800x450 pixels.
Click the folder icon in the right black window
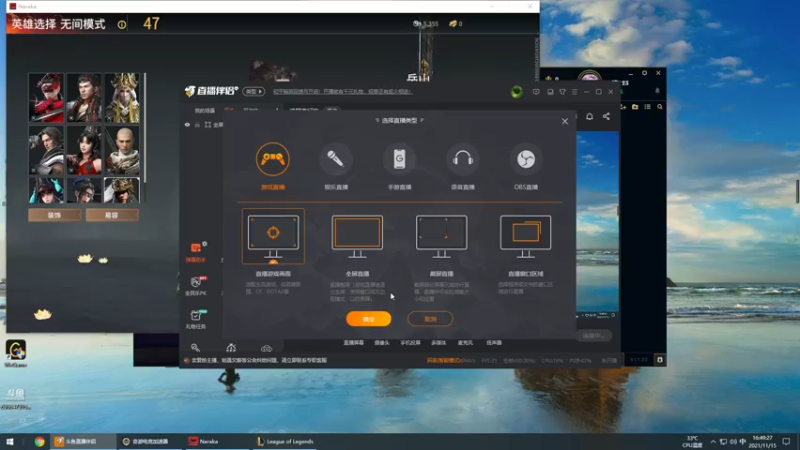click(635, 107)
